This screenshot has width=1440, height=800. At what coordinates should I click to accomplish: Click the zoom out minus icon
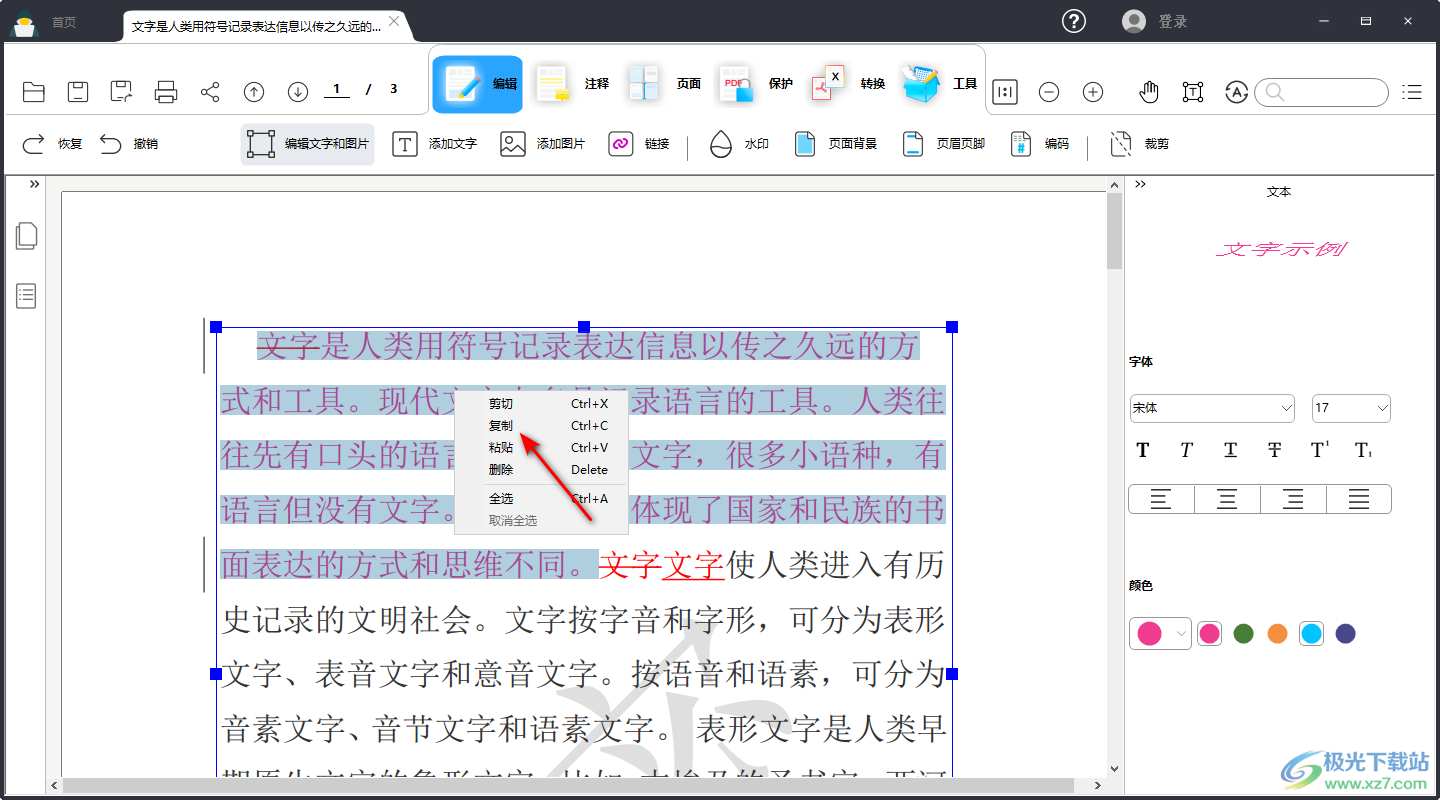[1049, 92]
